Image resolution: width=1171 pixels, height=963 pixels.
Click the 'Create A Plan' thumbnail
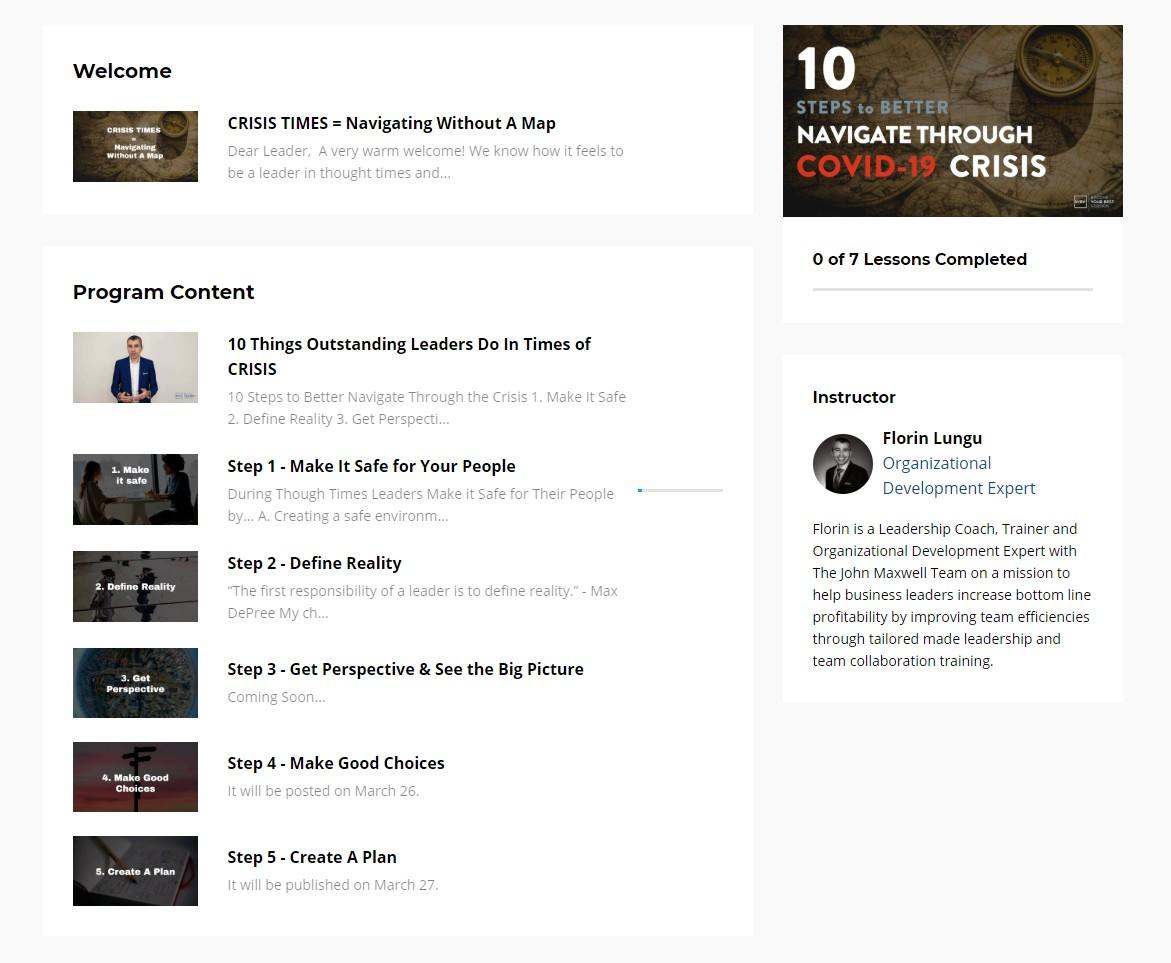point(135,871)
